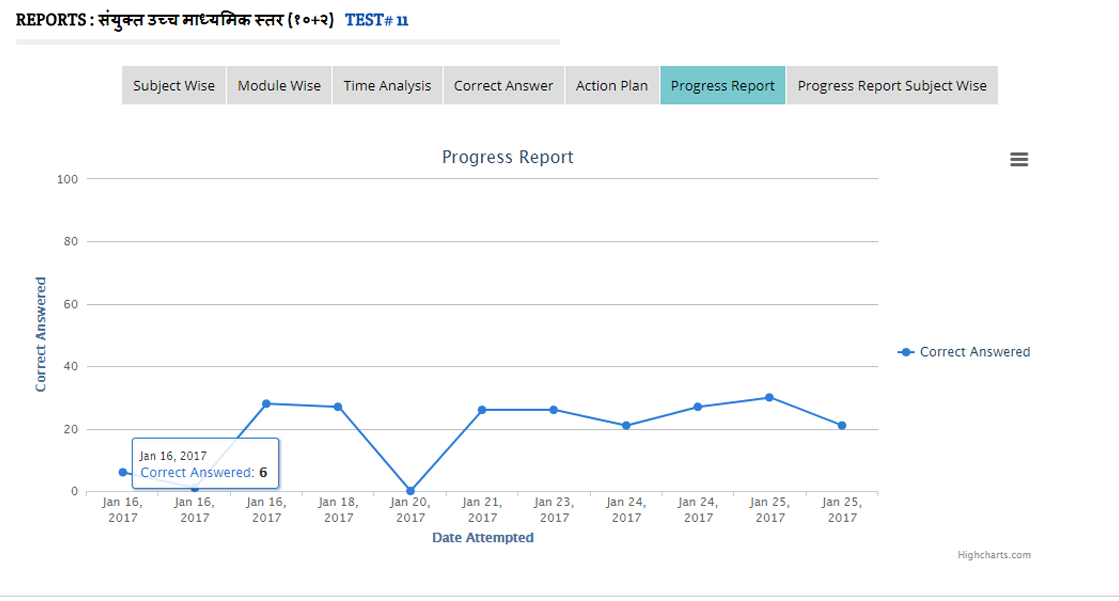Switch to the Subject Wise tab
This screenshot has width=1119, height=601.
pos(174,86)
